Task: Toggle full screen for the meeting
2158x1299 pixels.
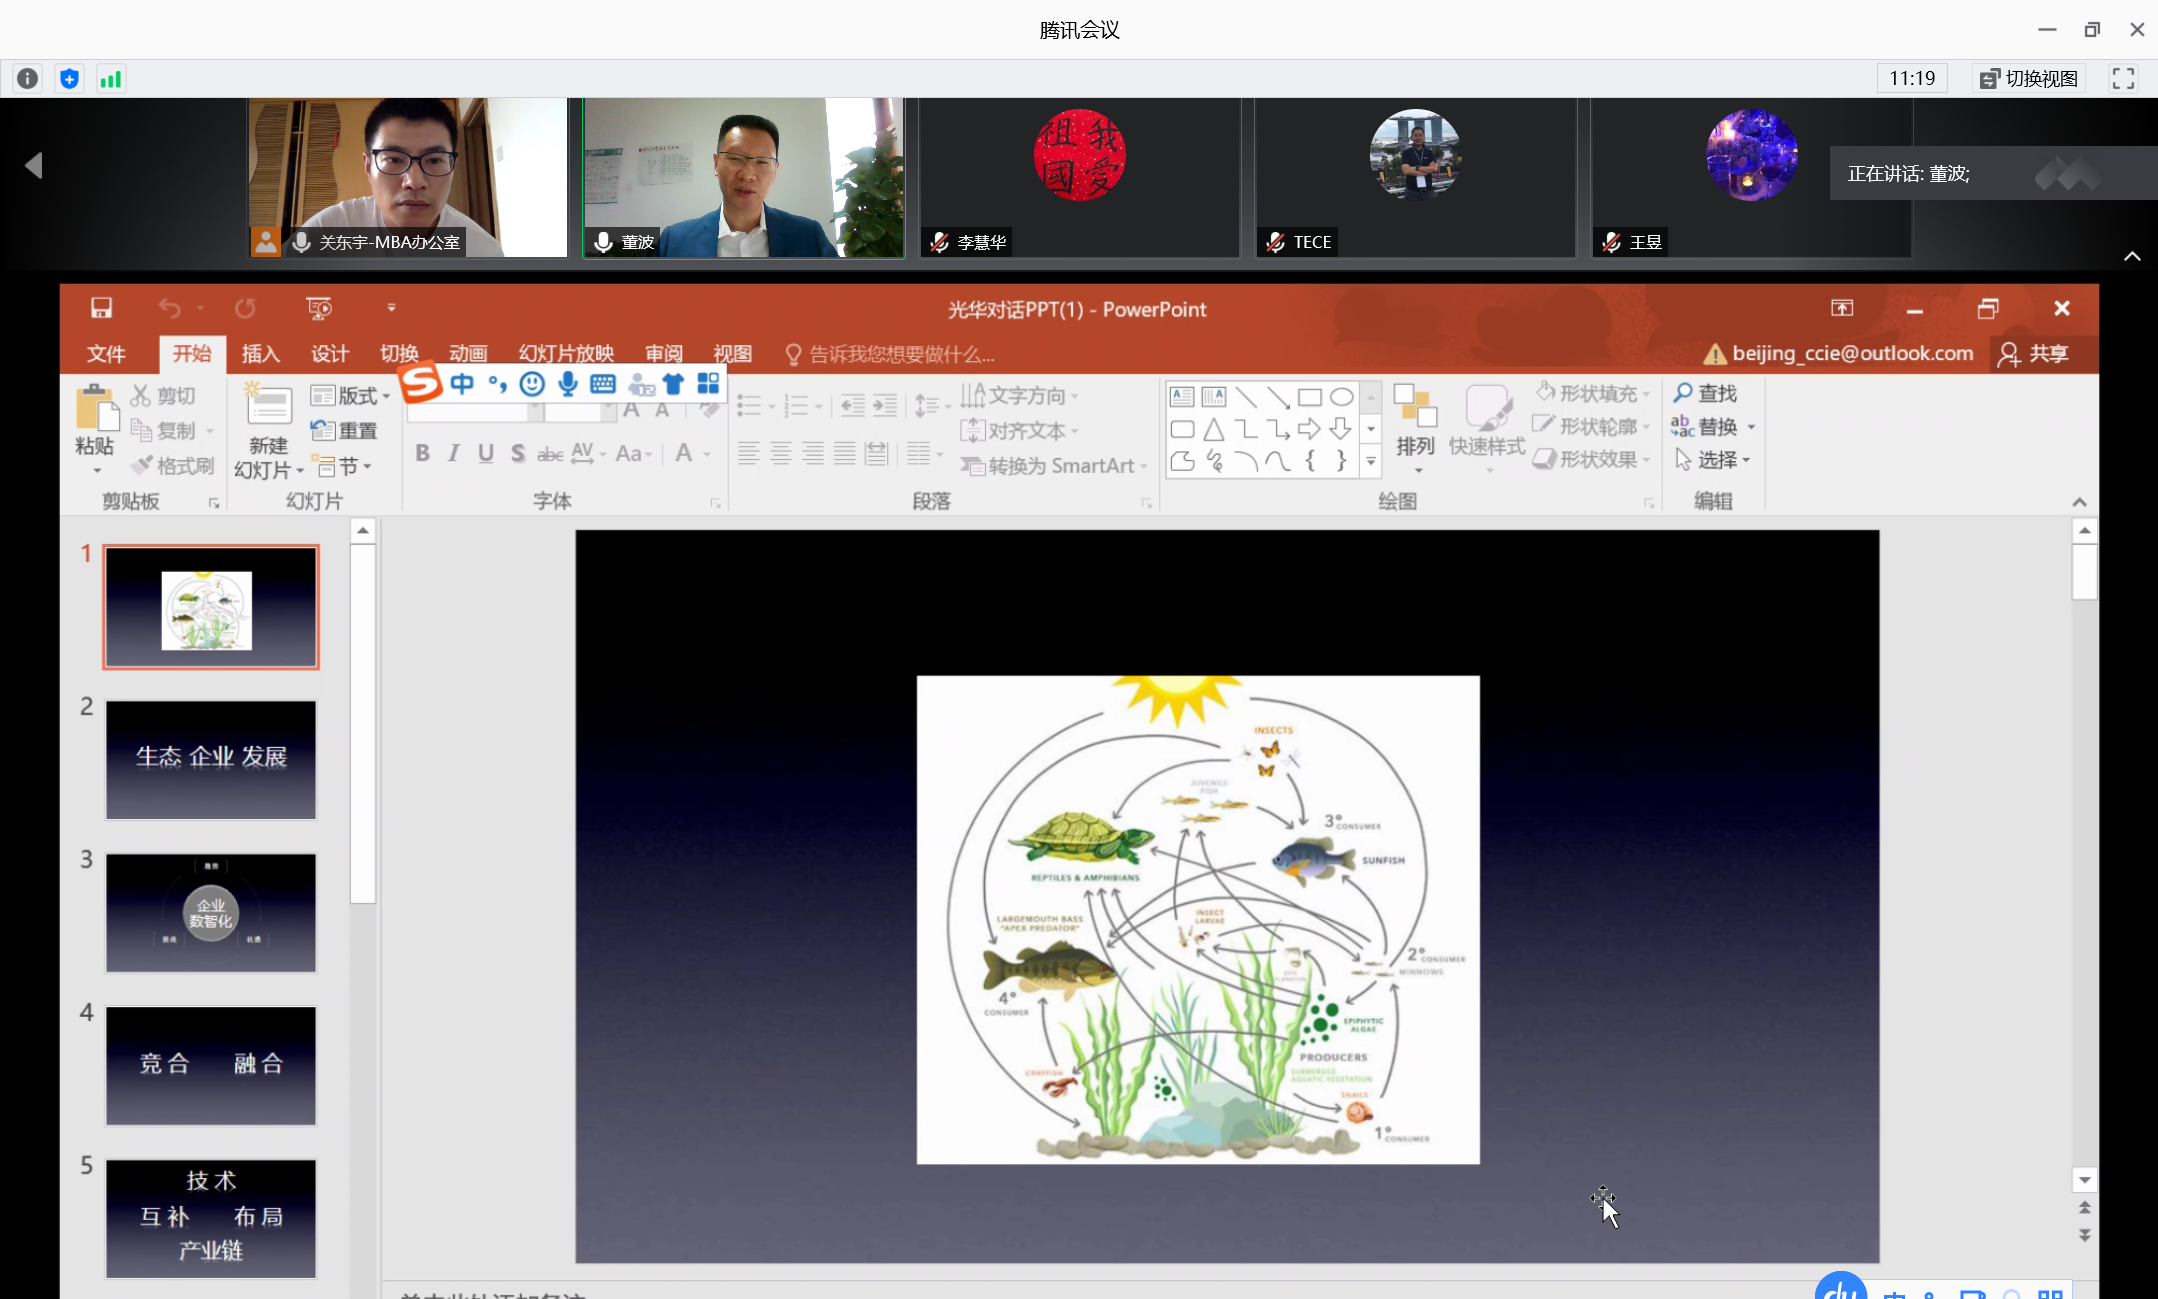Action: (x=2123, y=79)
